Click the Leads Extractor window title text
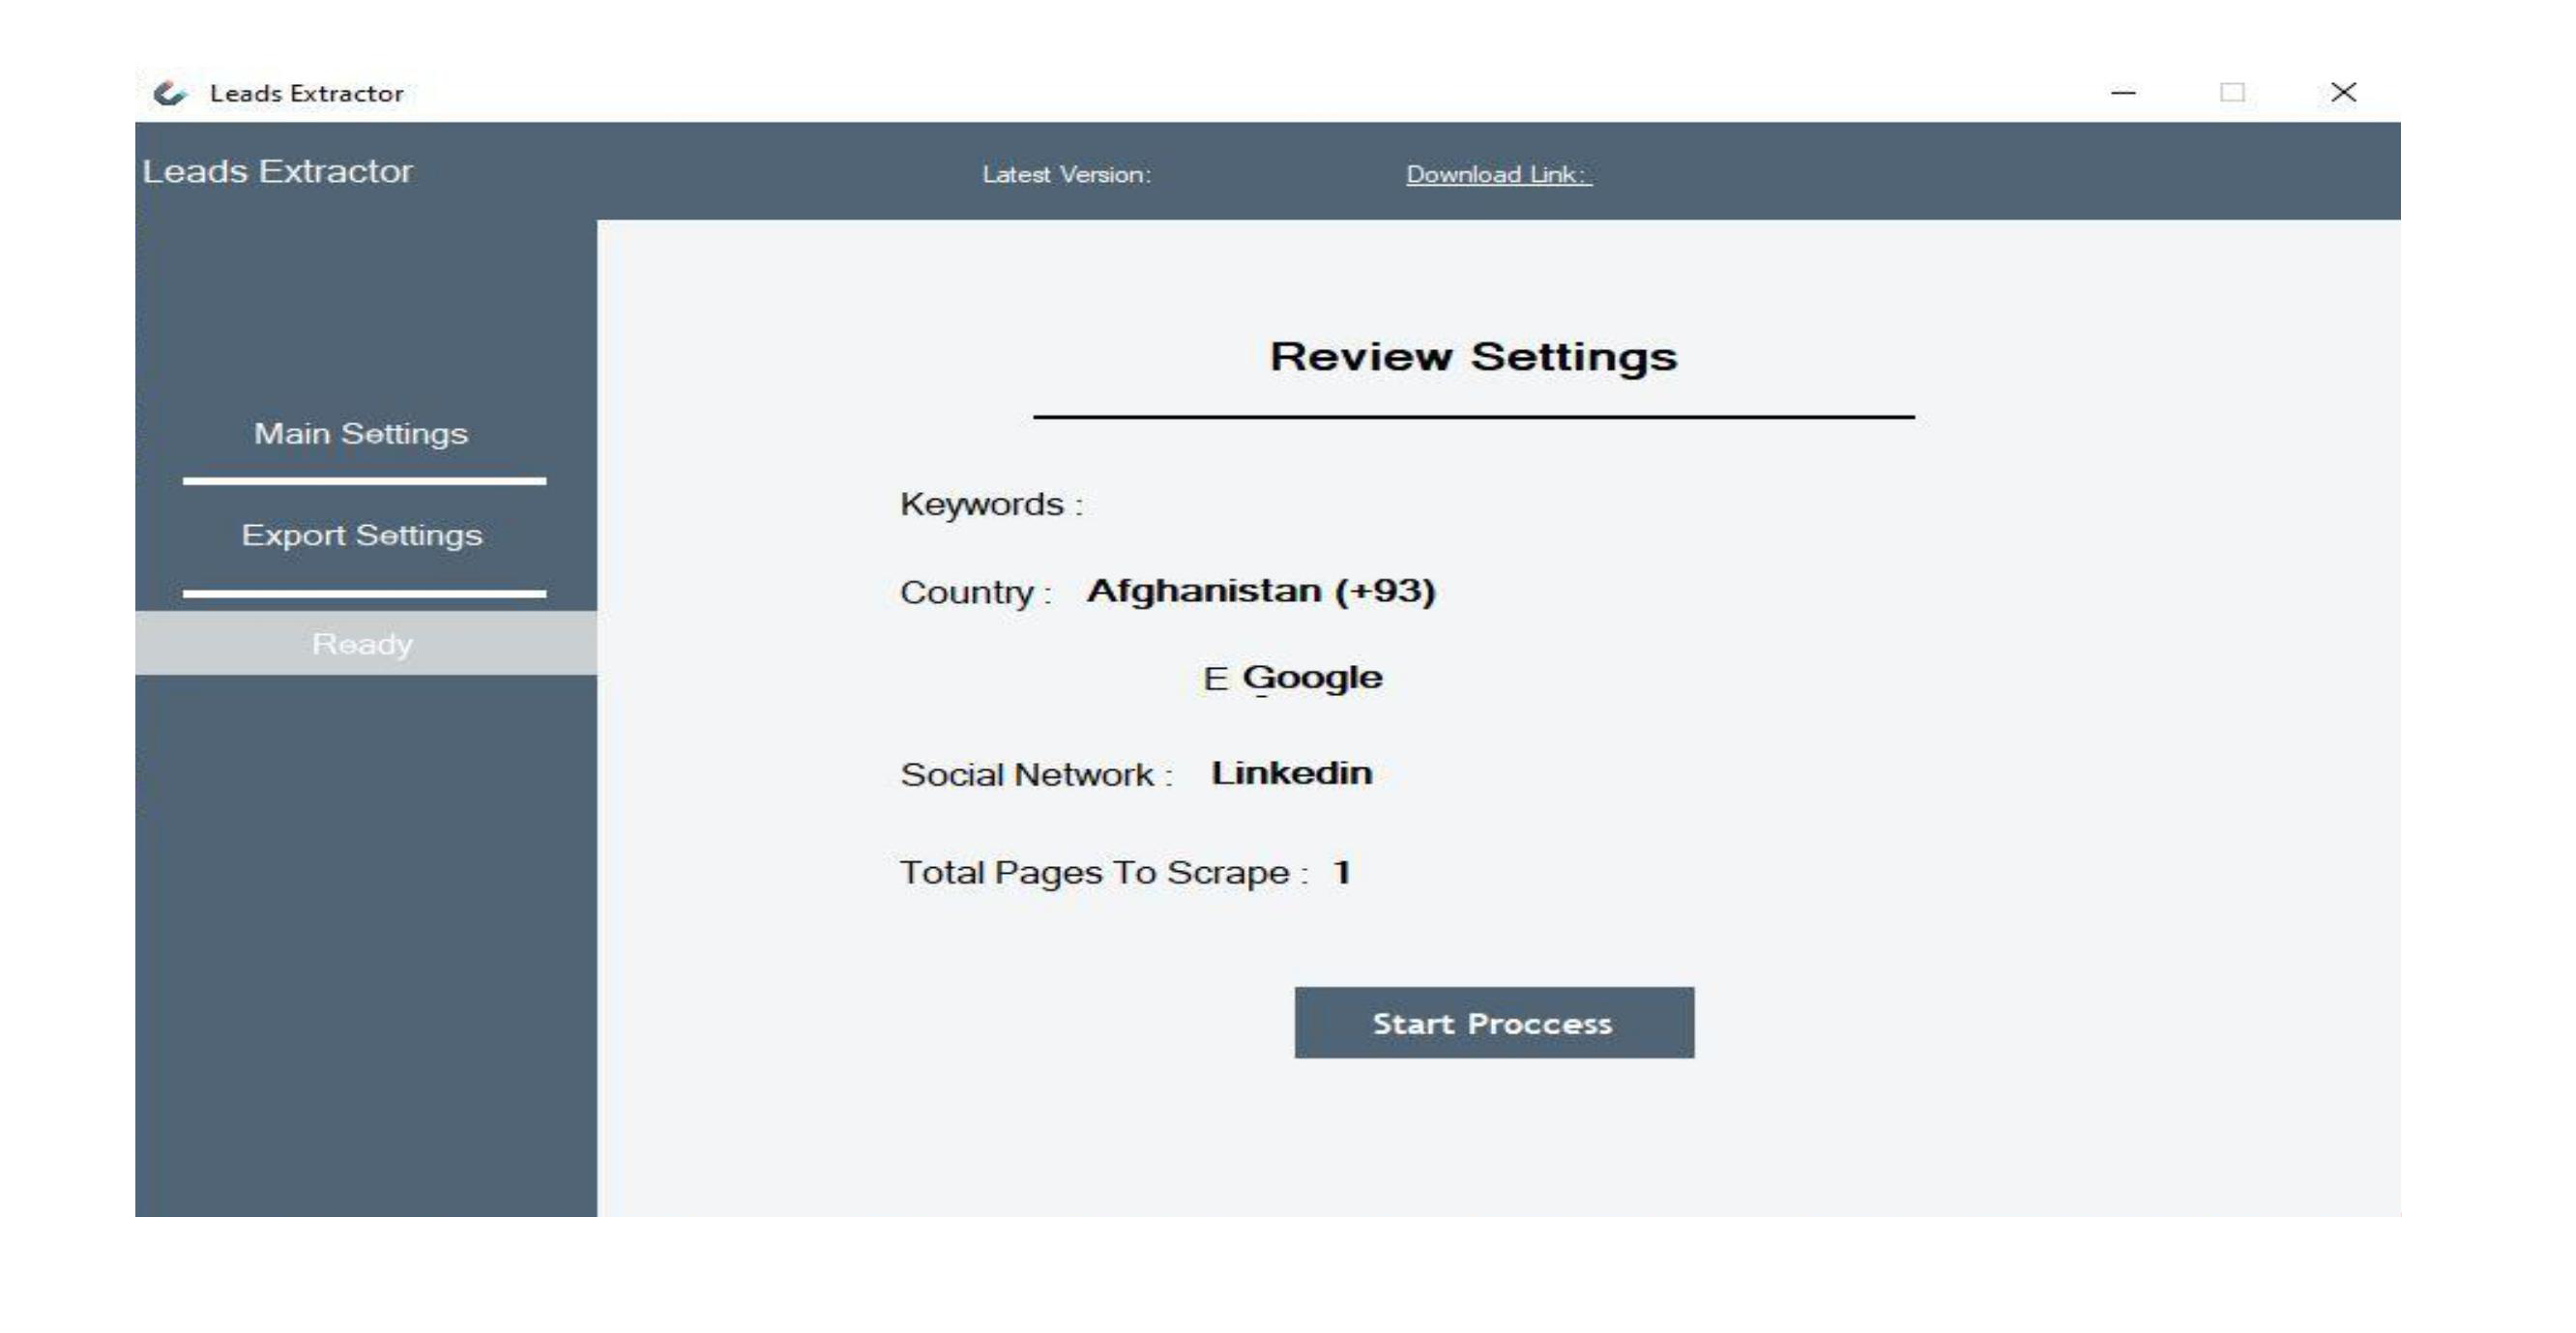Image resolution: width=2576 pixels, height=1333 pixels. point(306,94)
